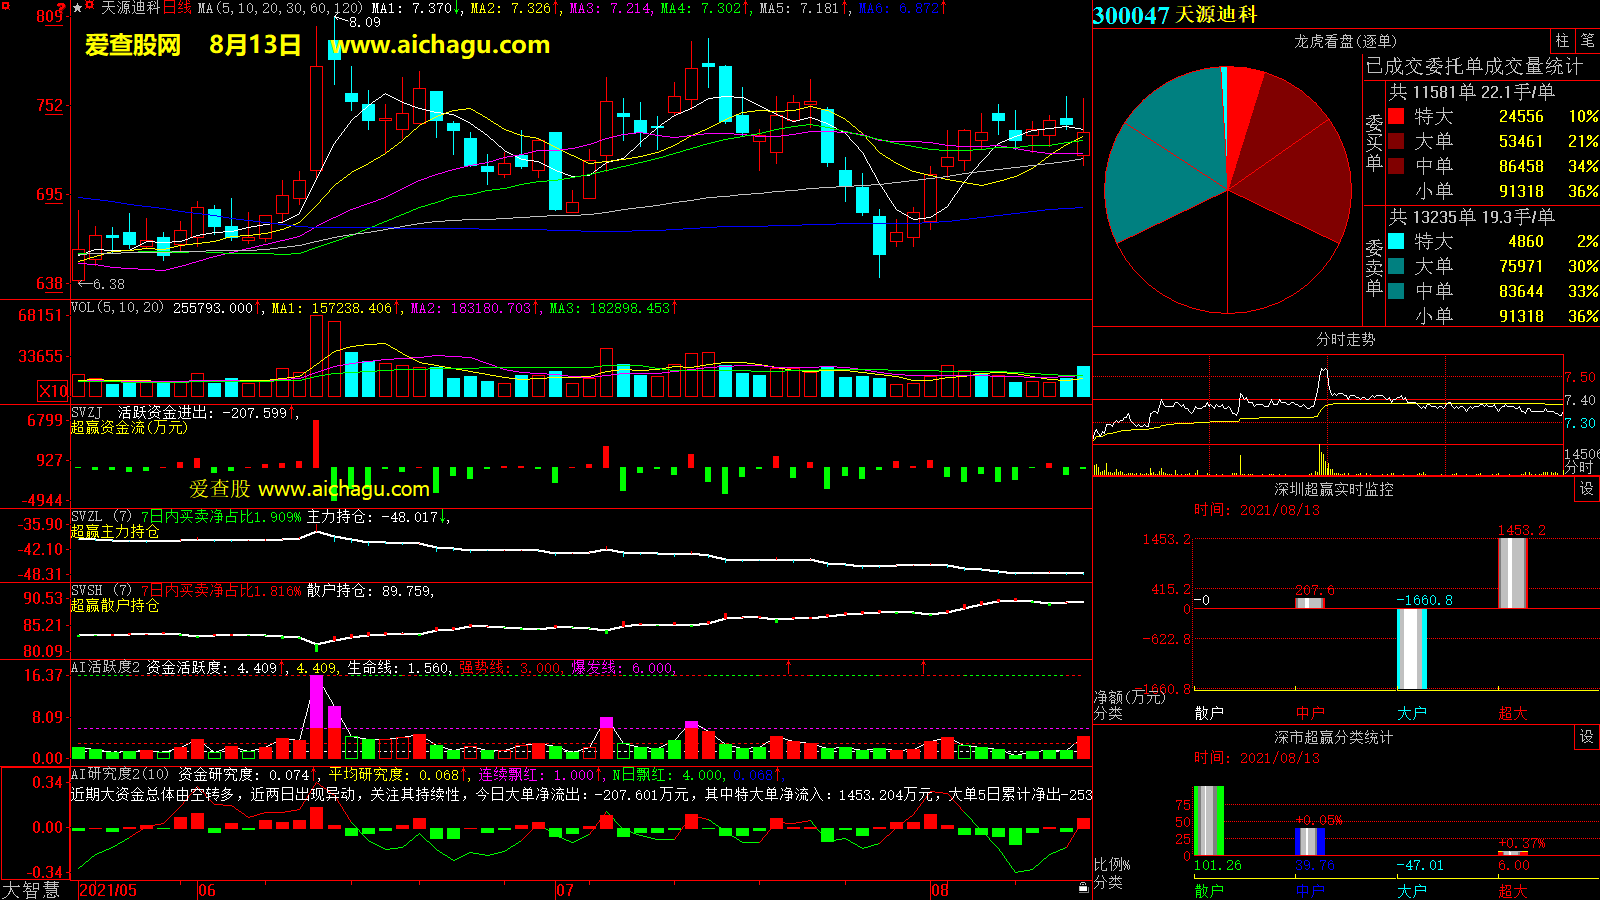Screen dimensions: 1600x900
Task: Click the lock icon at bottom of chart
Action: [1083, 888]
